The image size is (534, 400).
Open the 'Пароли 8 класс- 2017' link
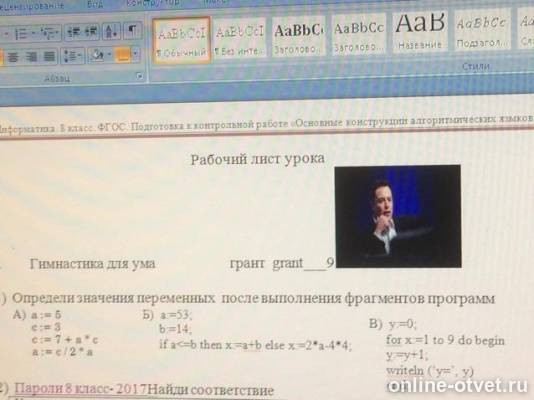point(81,389)
